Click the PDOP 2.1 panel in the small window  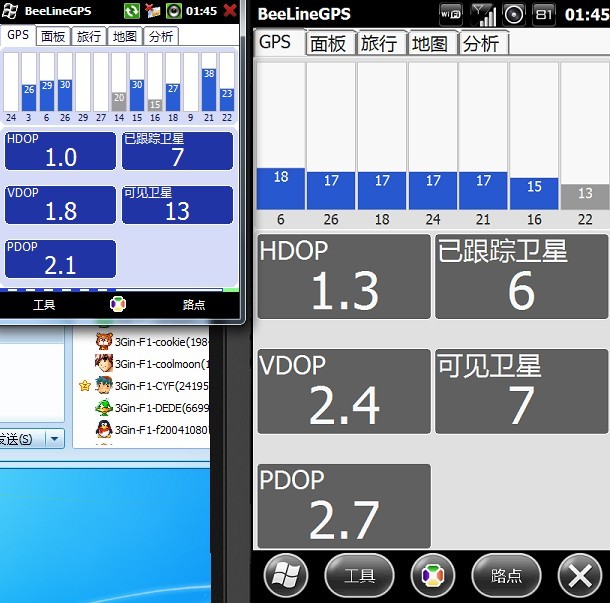[x=60, y=259]
